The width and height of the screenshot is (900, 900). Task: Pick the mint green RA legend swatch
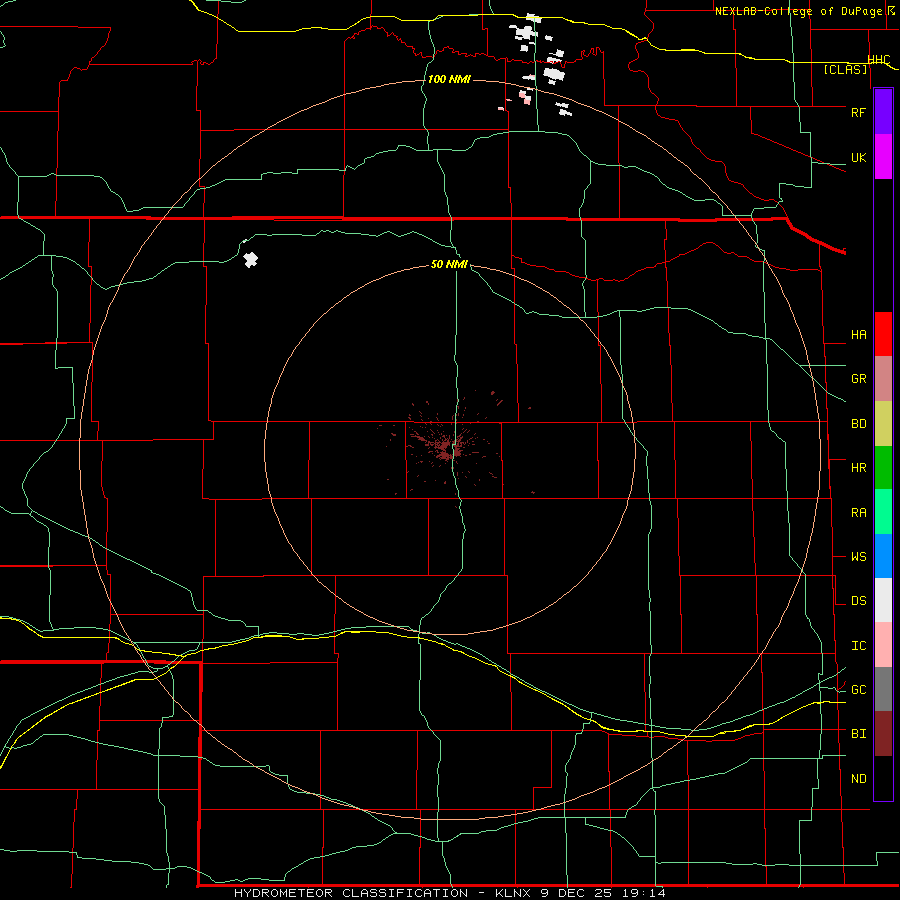click(x=883, y=512)
